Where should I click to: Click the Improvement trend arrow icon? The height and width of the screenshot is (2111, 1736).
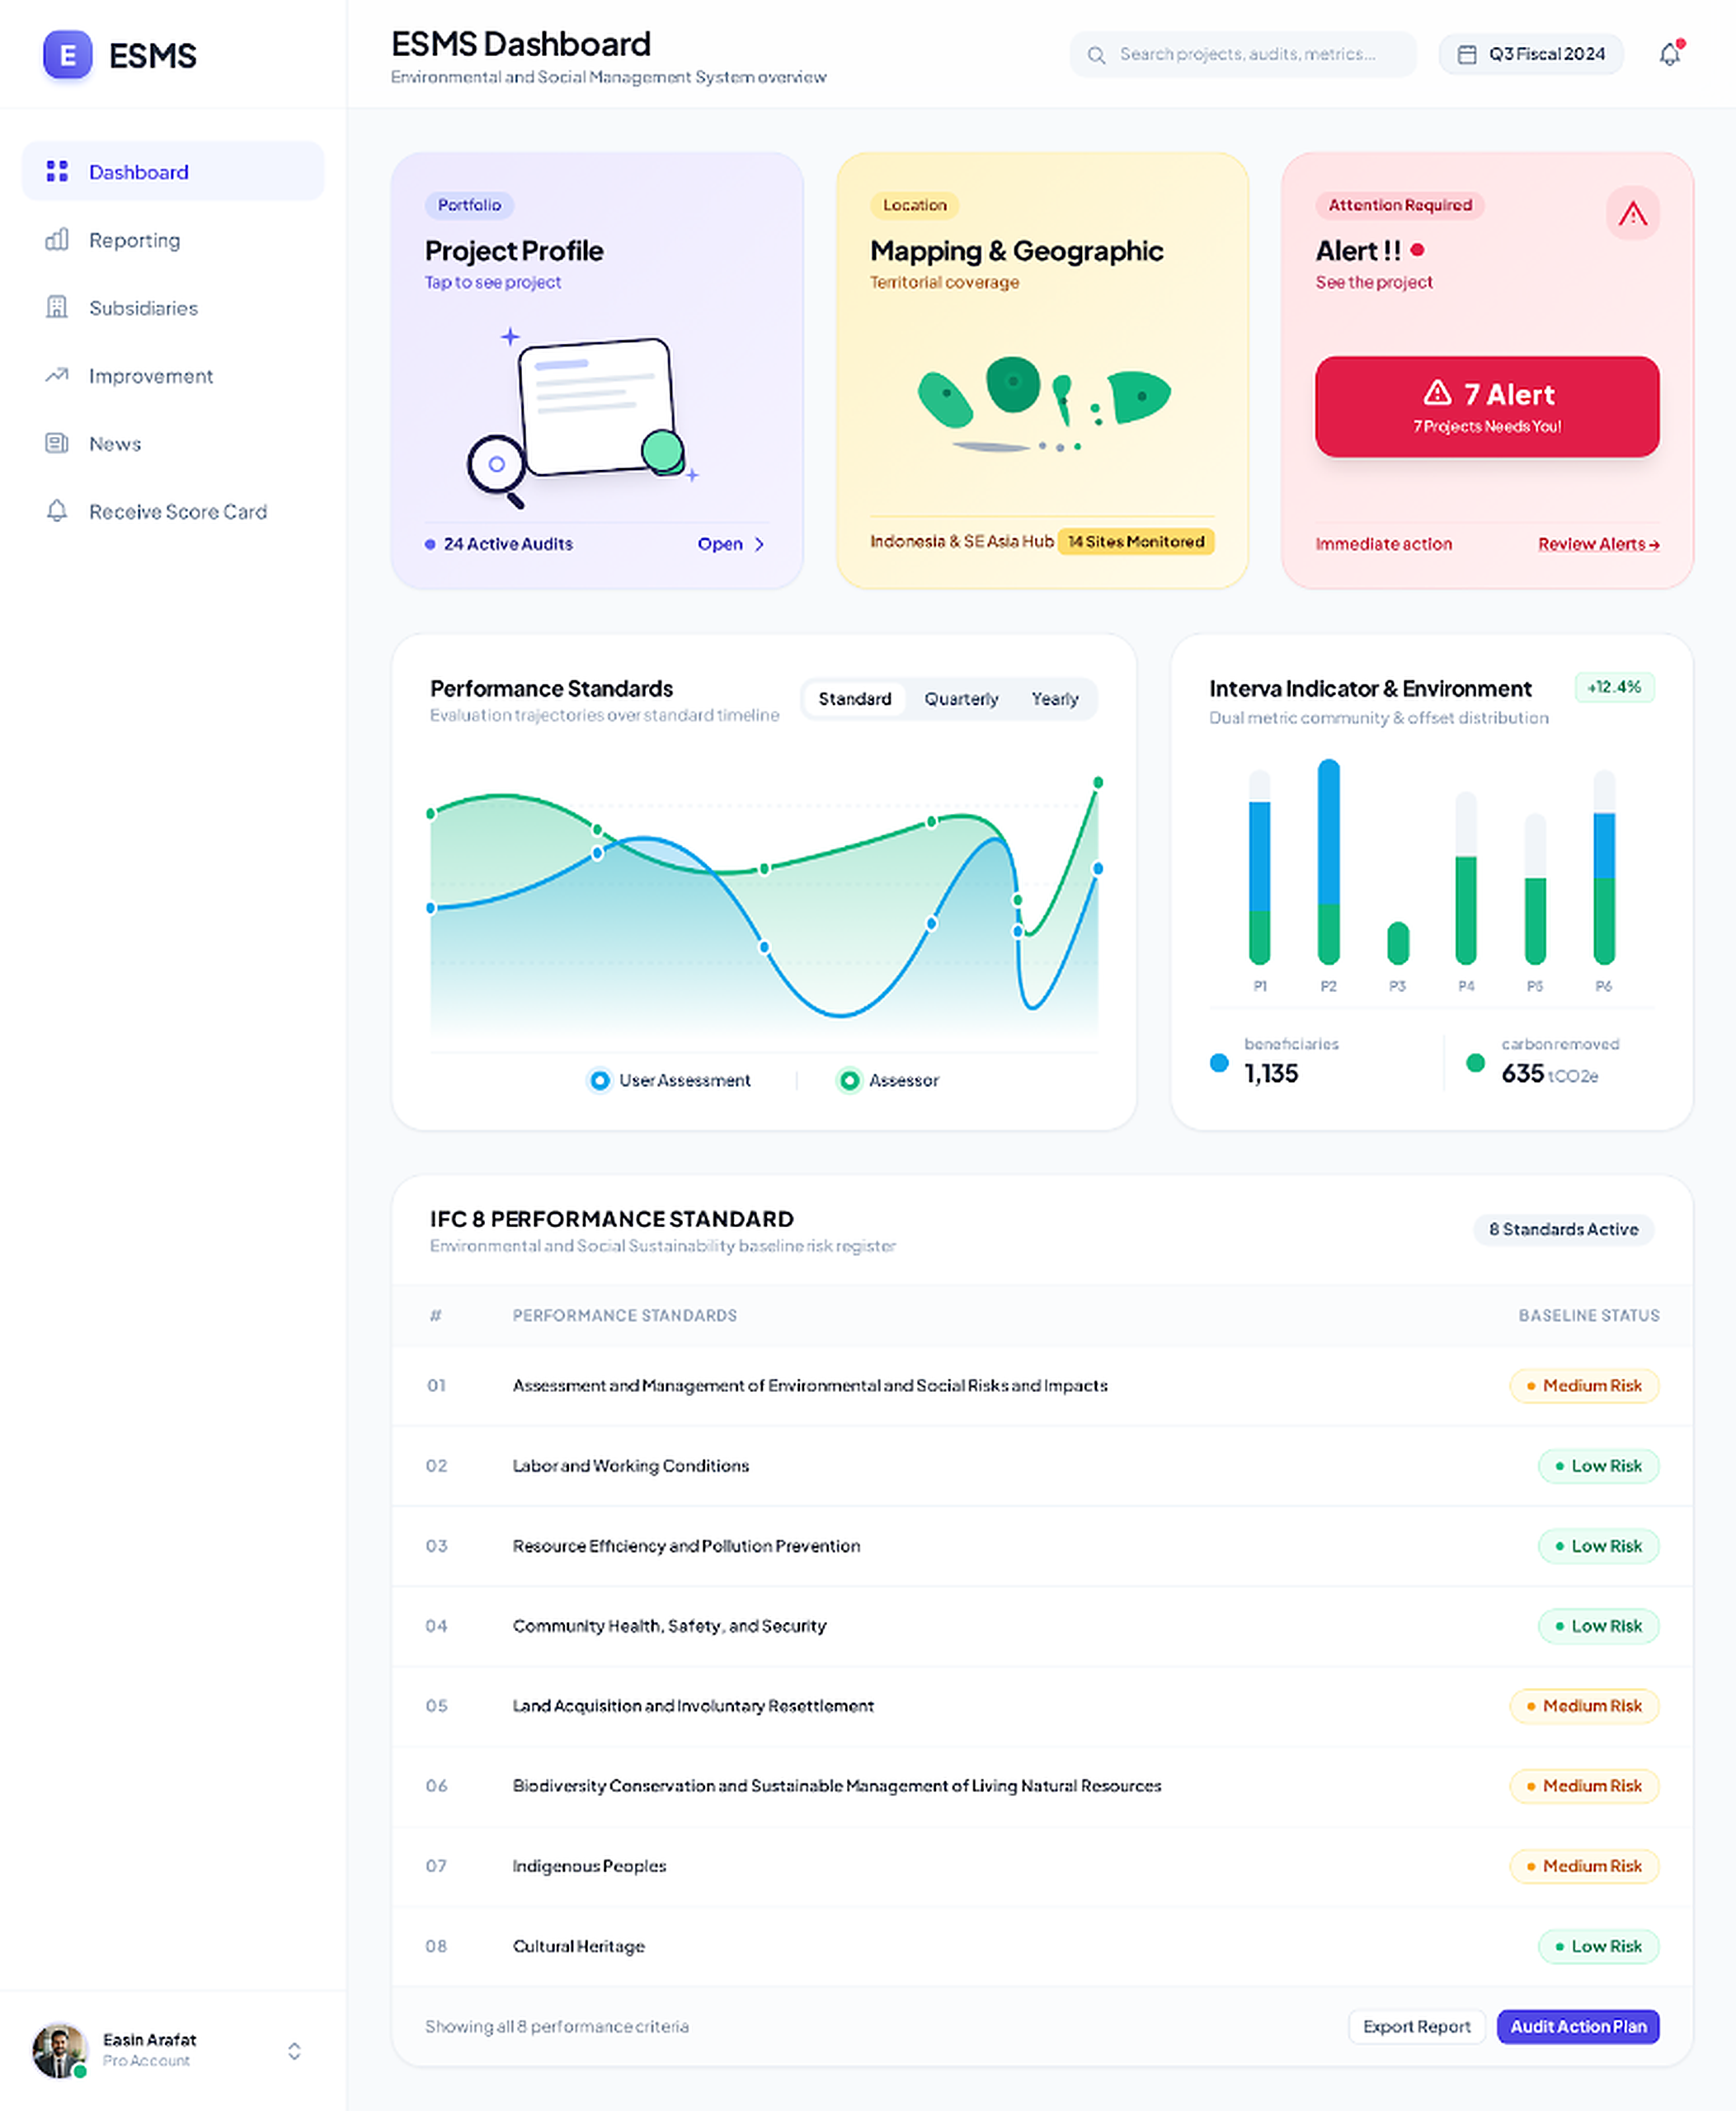57,375
